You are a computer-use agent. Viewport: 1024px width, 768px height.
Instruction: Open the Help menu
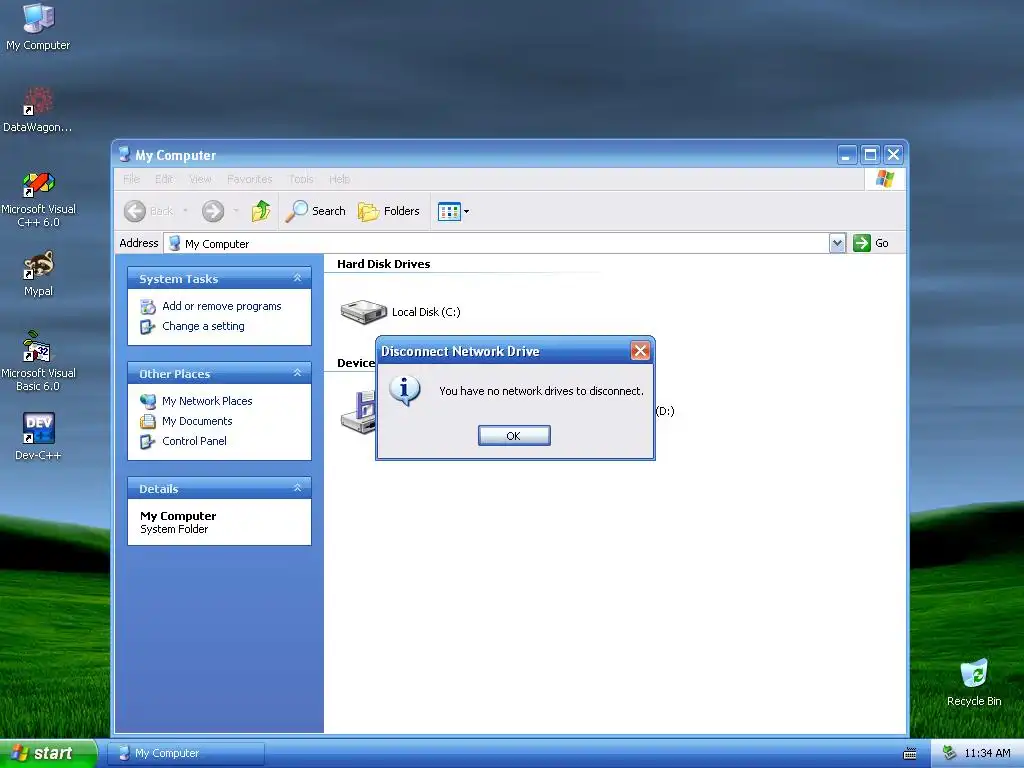[x=340, y=179]
